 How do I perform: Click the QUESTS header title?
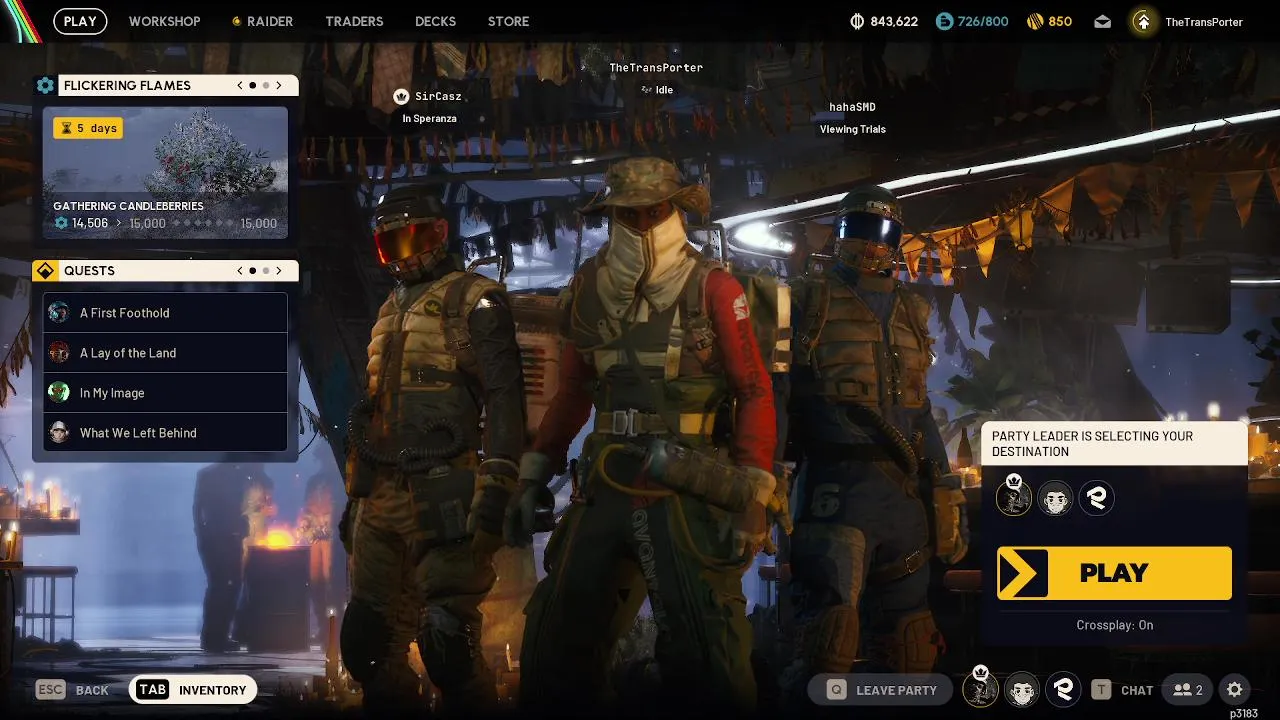pos(89,271)
